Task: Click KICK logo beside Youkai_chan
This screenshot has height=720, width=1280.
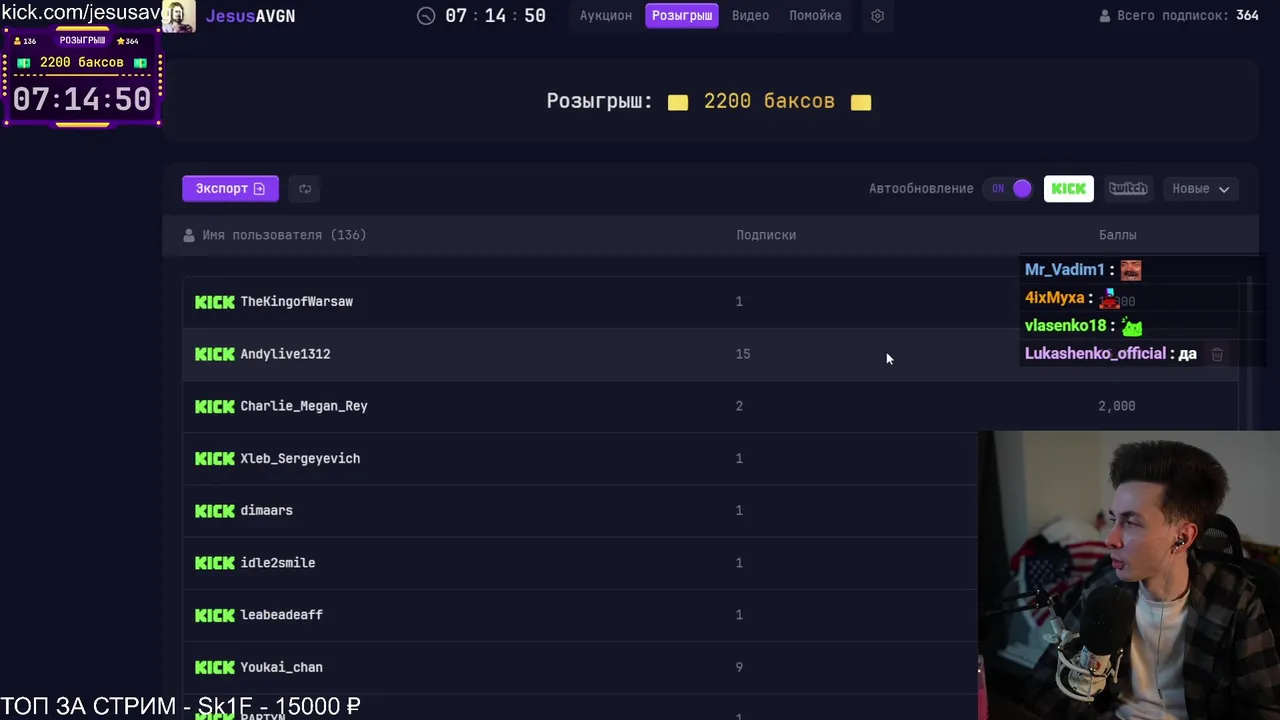Action: pos(215,667)
